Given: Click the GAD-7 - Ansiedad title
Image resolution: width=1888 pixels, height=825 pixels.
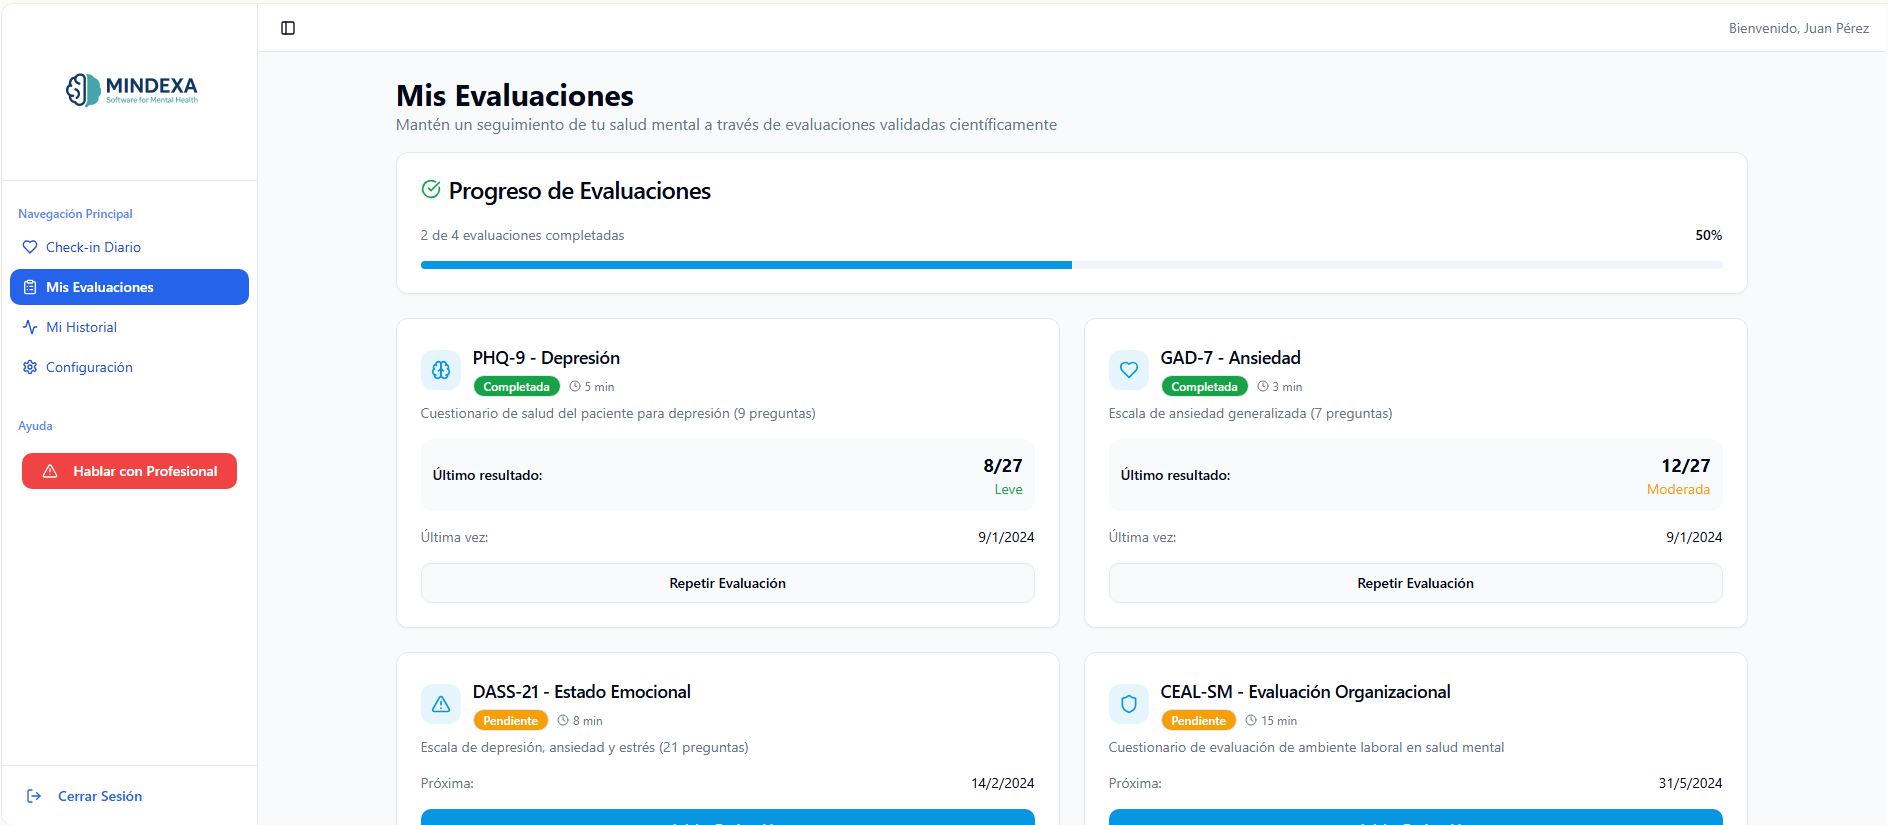Looking at the screenshot, I should click(x=1230, y=358).
